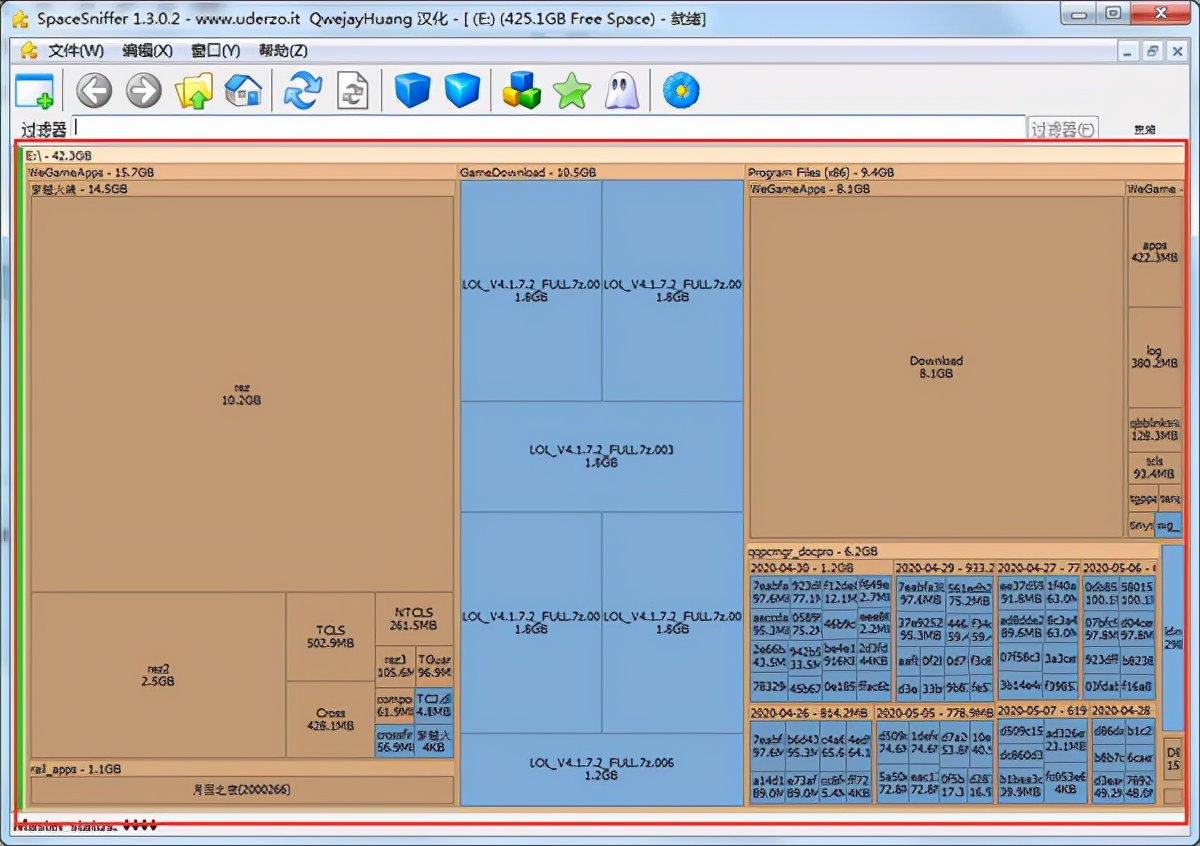Screen dimensions: 1200x846
Task: Select the apps 422.3MB block
Action: pos(1154,251)
